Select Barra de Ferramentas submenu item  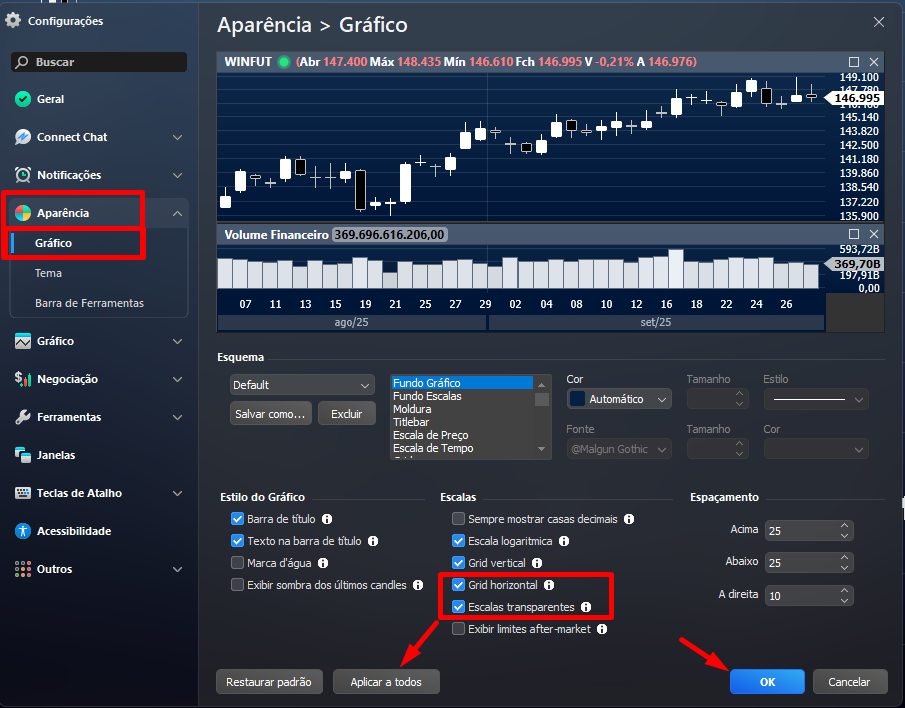coord(89,303)
